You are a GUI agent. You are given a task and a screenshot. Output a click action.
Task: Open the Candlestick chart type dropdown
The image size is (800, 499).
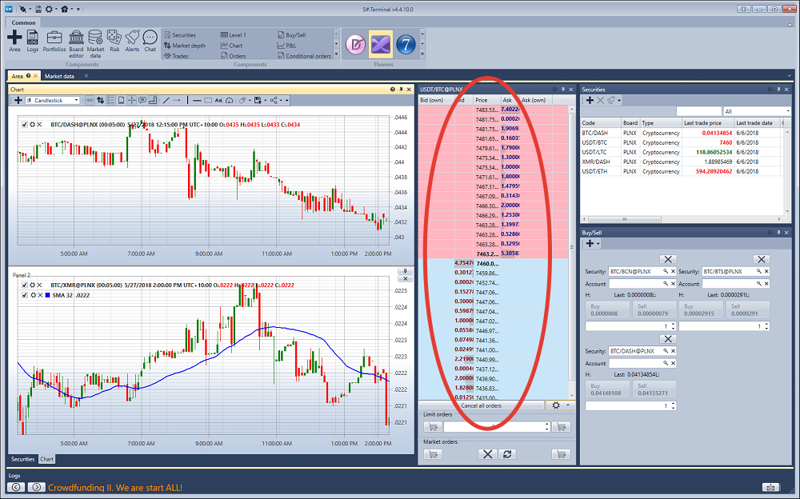click(62, 100)
